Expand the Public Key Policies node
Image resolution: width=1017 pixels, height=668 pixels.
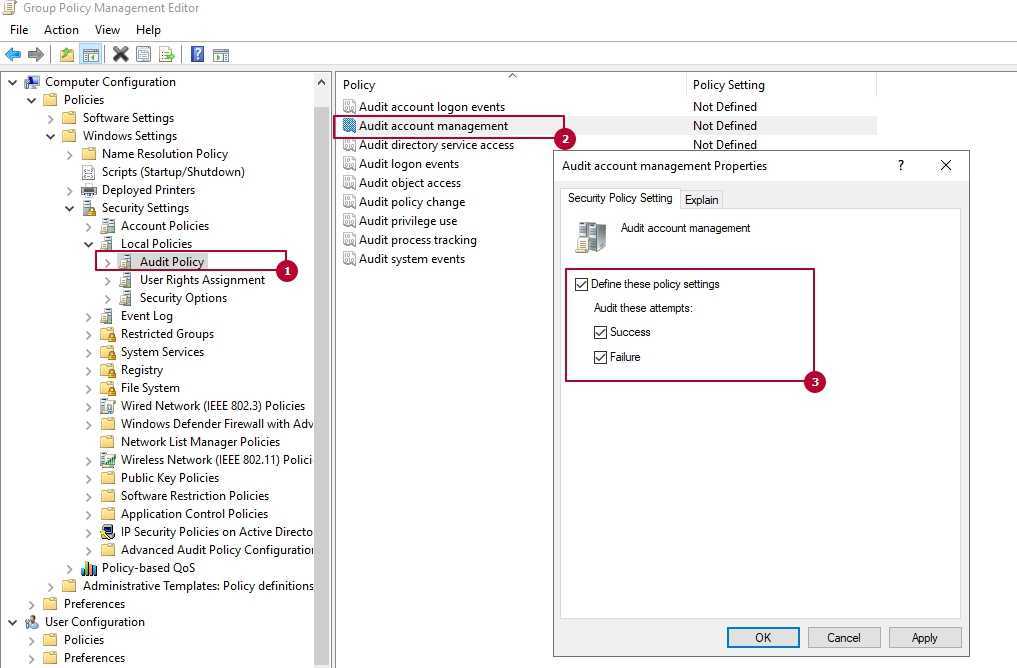[x=89, y=479]
